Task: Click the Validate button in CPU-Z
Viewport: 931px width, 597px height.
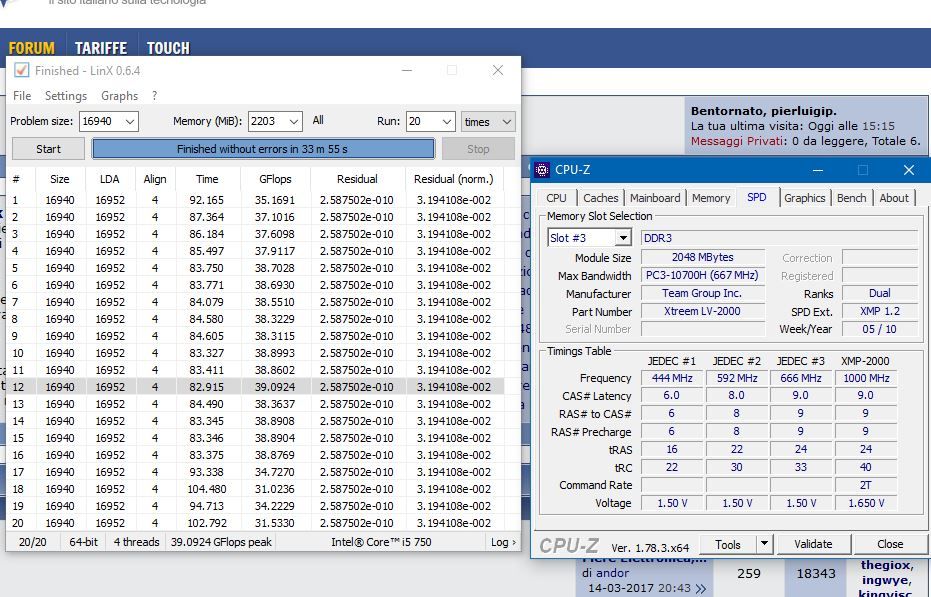Action: 812,544
